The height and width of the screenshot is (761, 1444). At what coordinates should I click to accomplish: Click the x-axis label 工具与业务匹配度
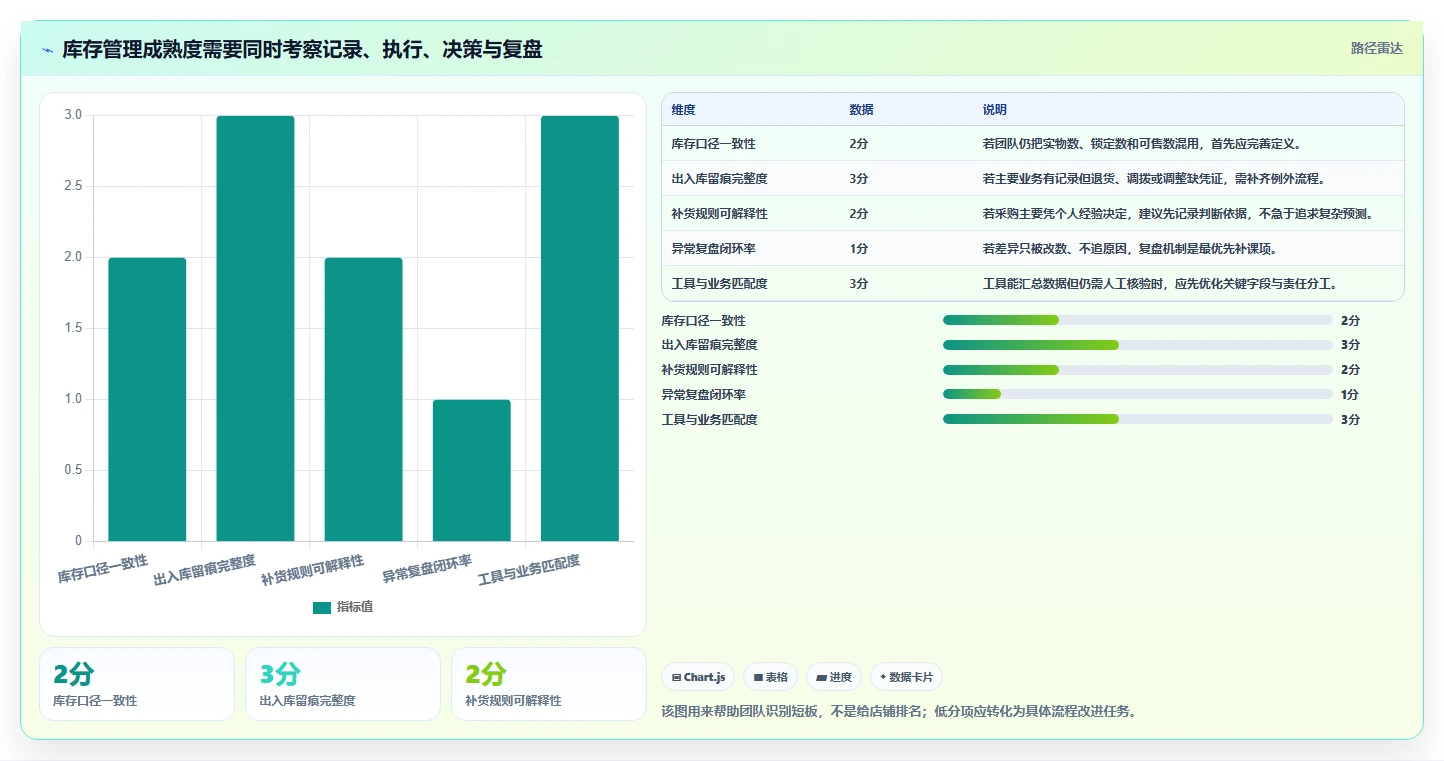point(529,570)
